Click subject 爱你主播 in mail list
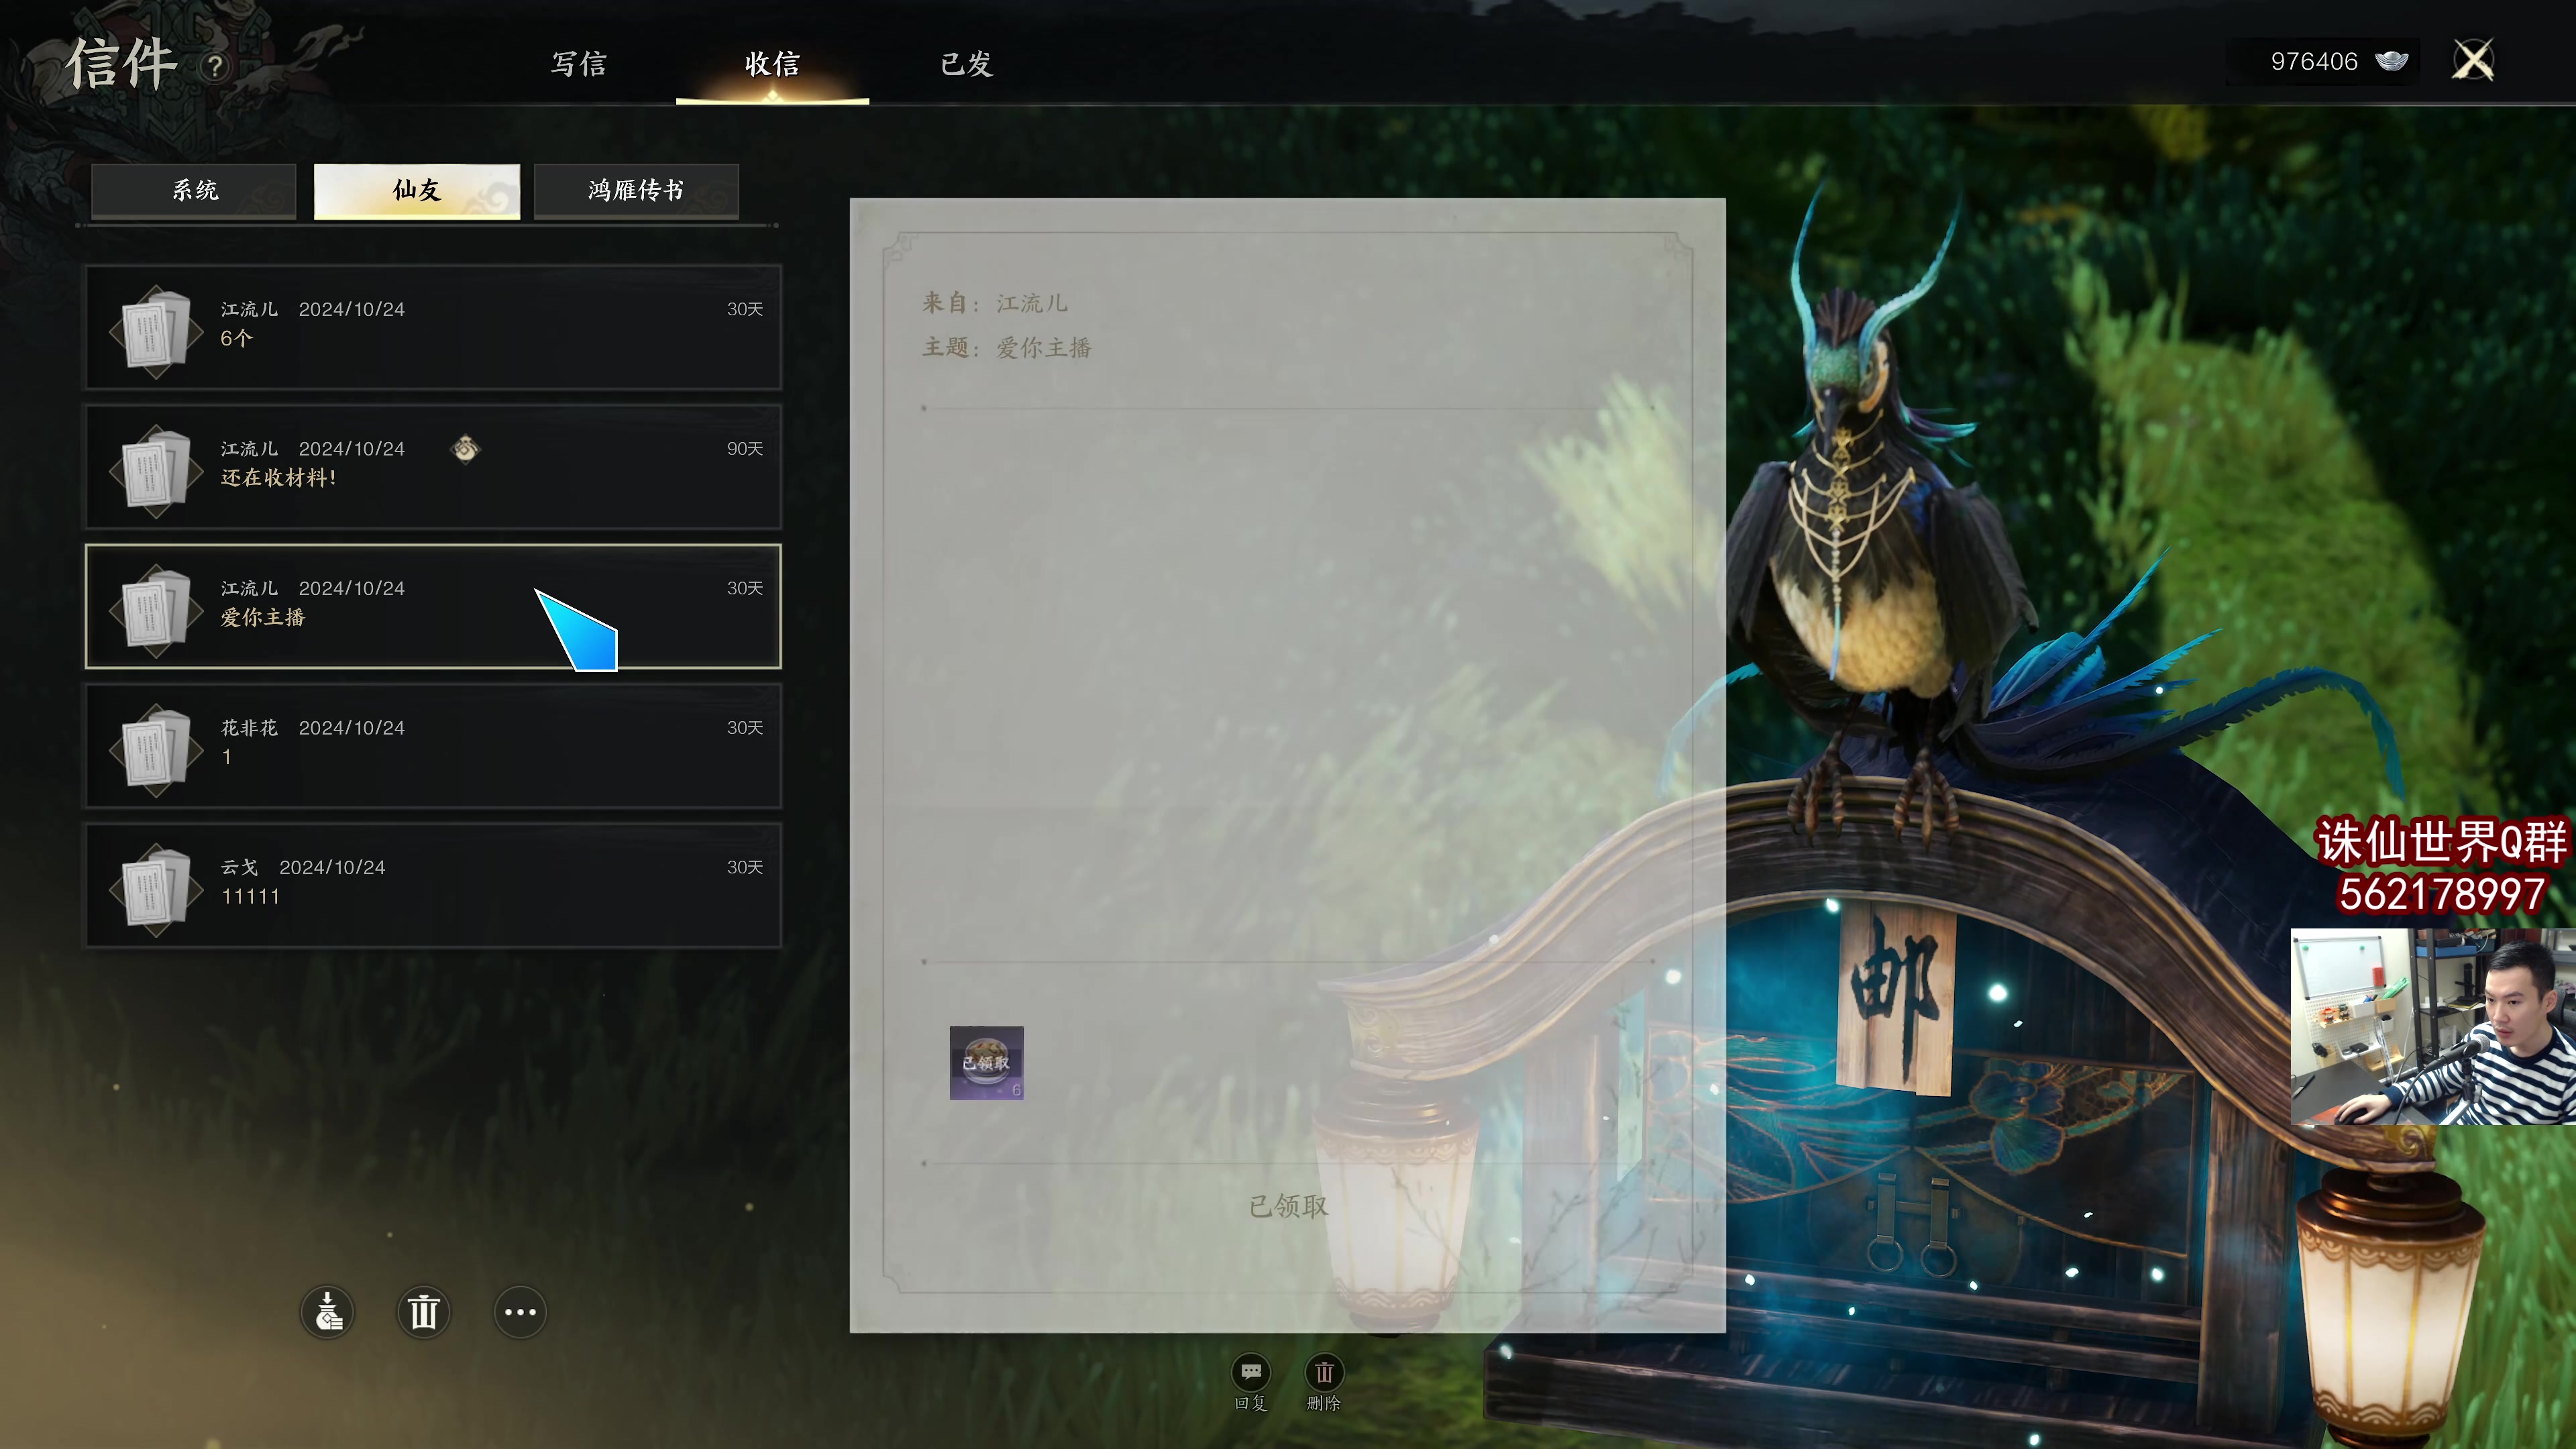The height and width of the screenshot is (1449, 2576). point(262,617)
